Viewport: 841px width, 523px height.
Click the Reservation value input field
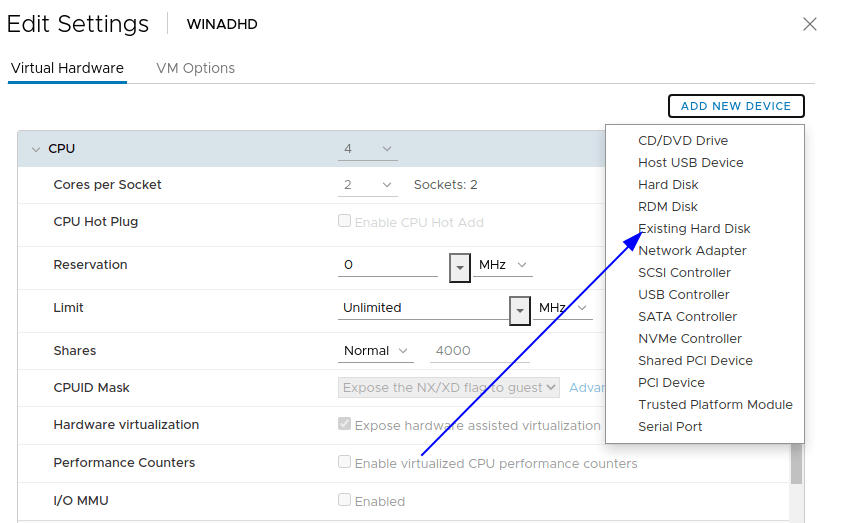388,265
